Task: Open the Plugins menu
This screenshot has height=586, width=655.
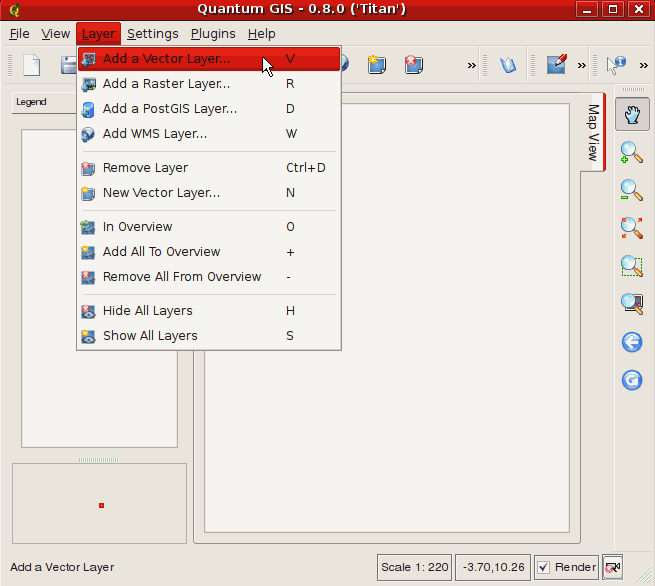Action: (213, 33)
